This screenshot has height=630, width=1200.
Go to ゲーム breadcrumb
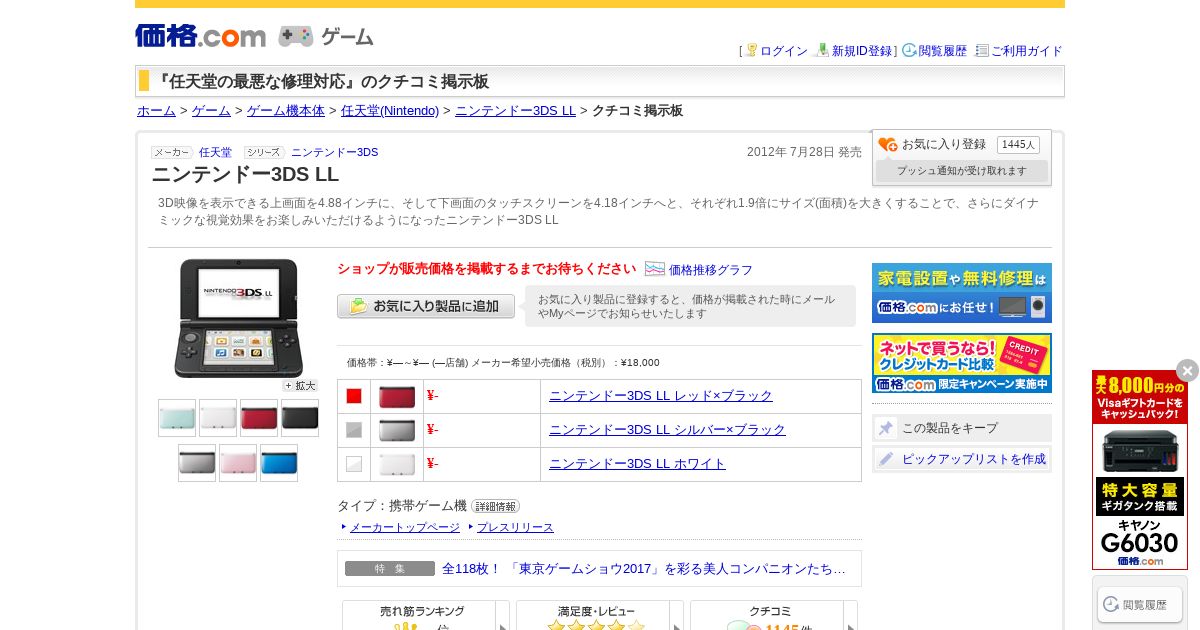(211, 111)
